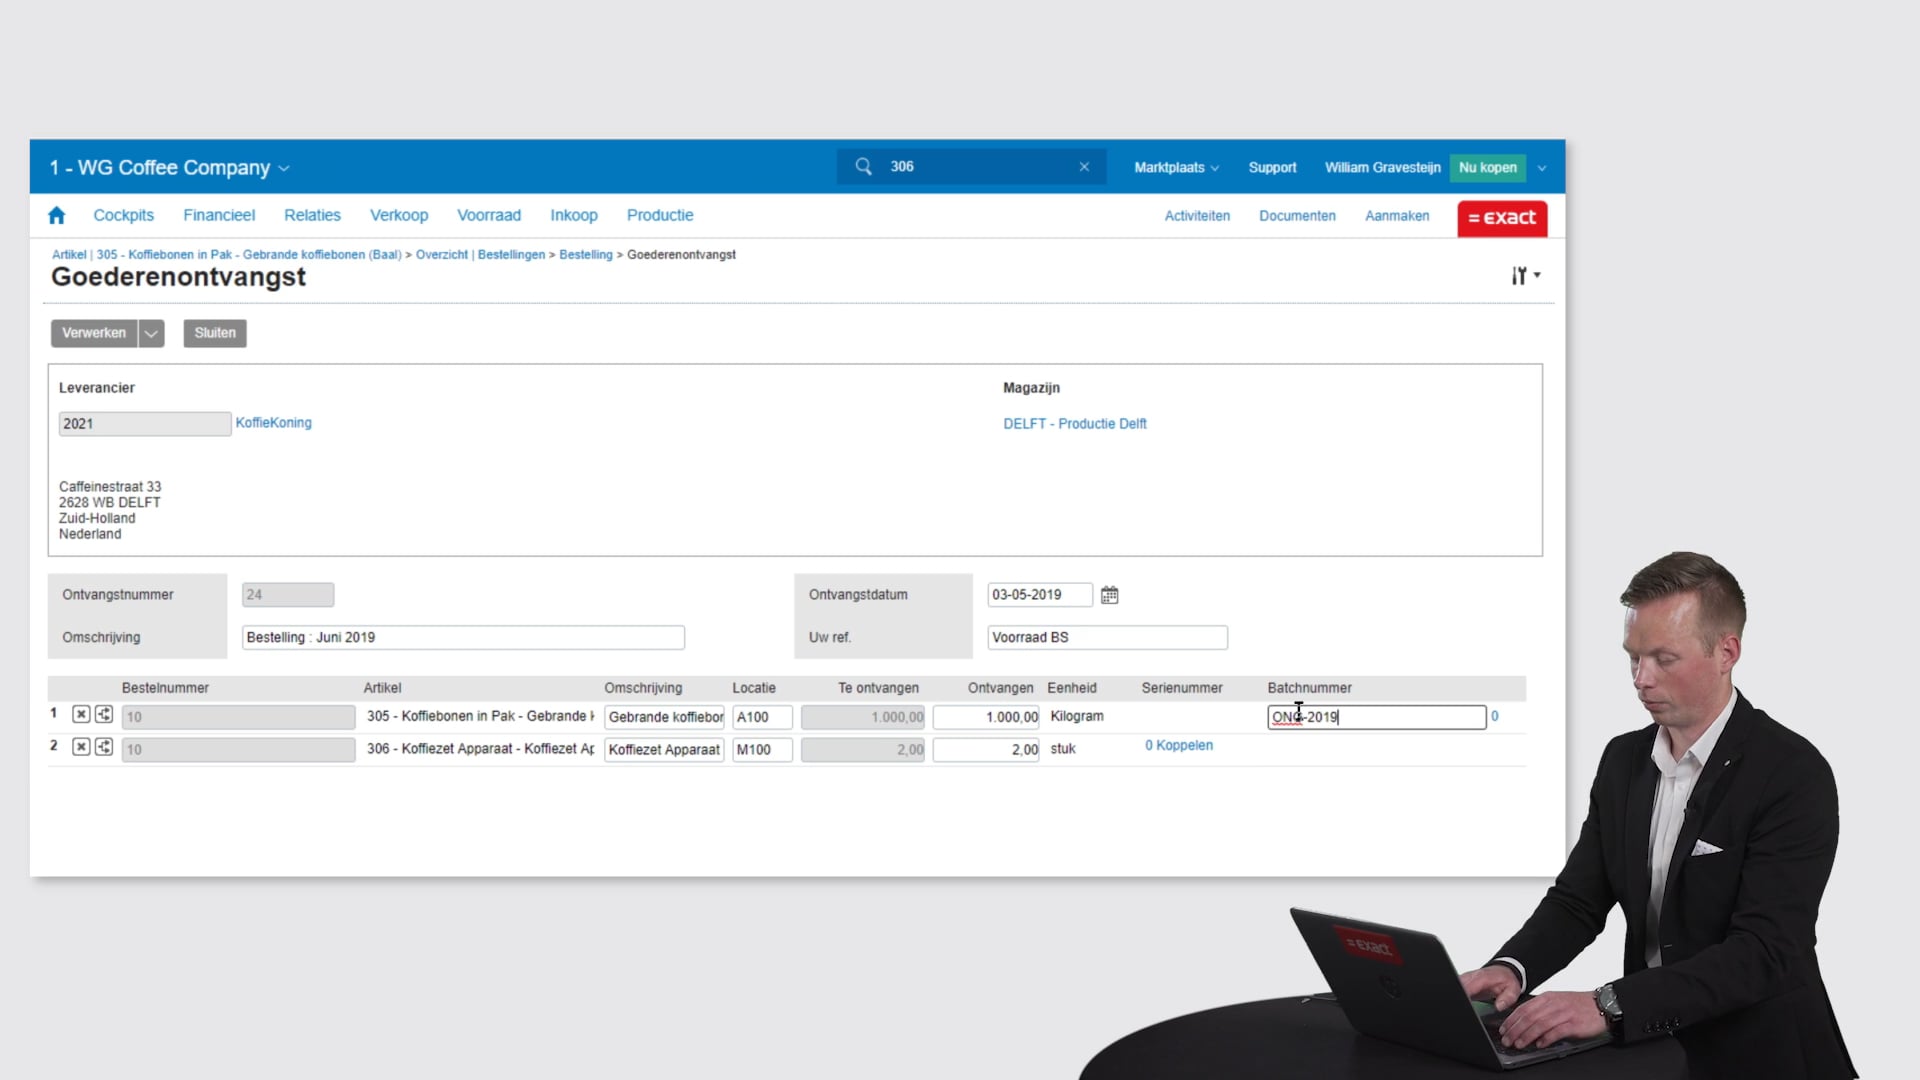Open the Inkoop menu
This screenshot has width=1920, height=1080.
(x=574, y=215)
